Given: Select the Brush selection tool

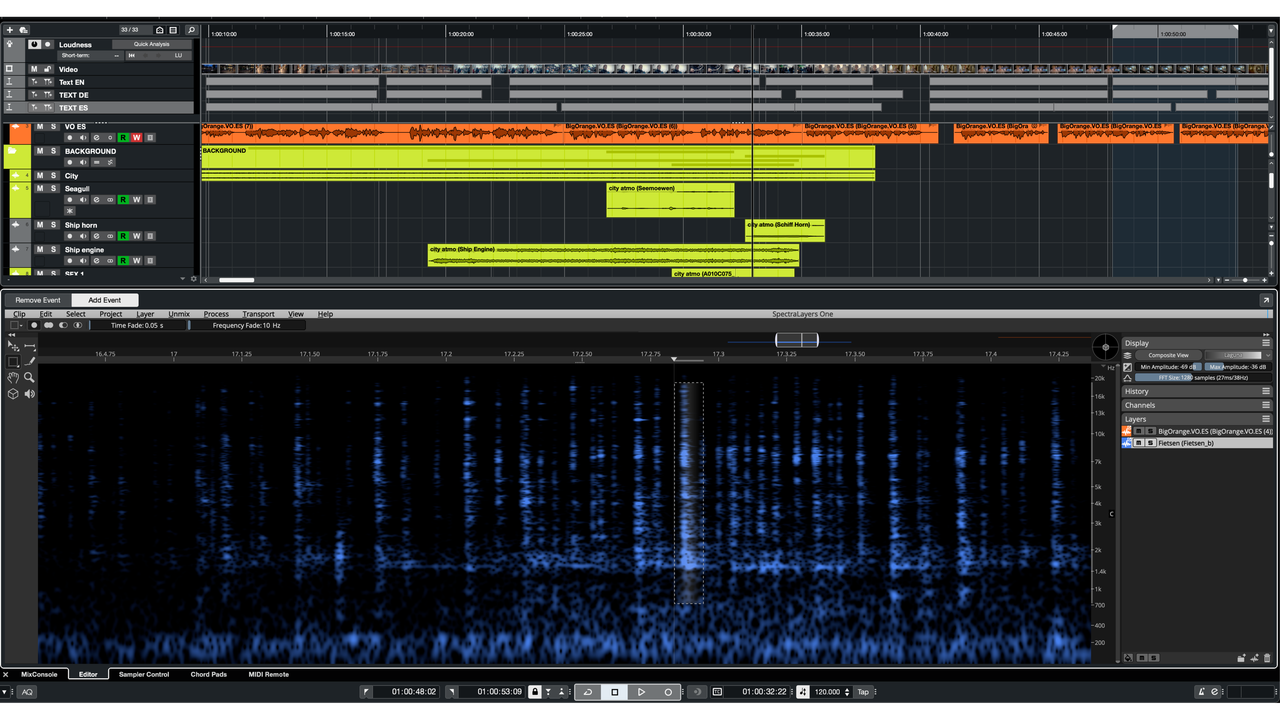Looking at the screenshot, I should coord(30,361).
